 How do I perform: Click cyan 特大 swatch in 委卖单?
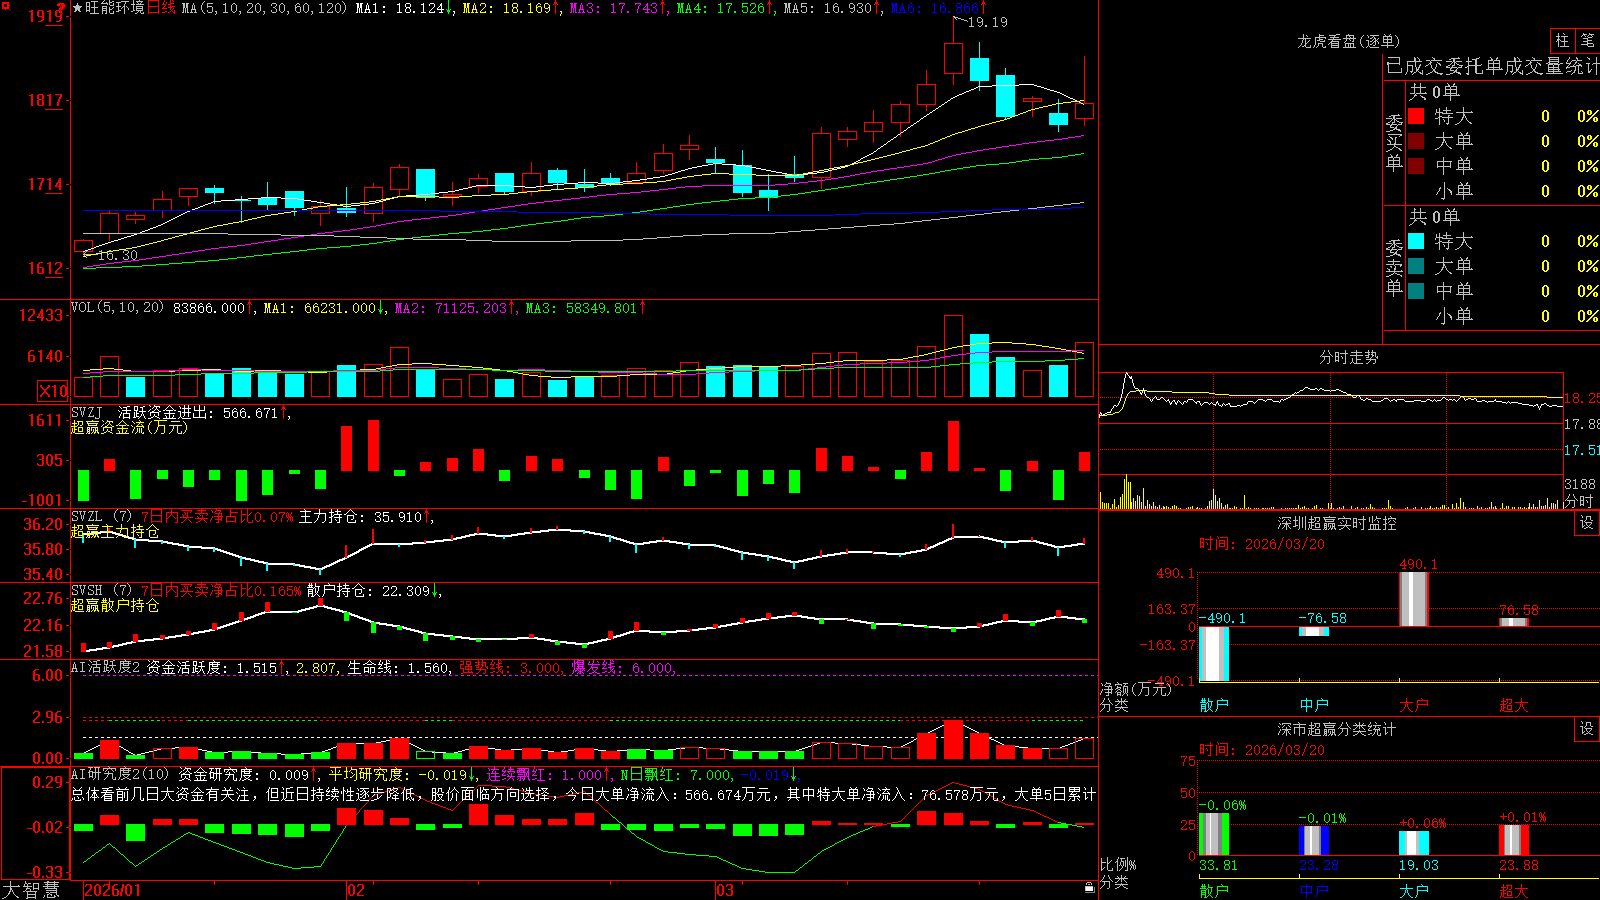click(x=1416, y=241)
